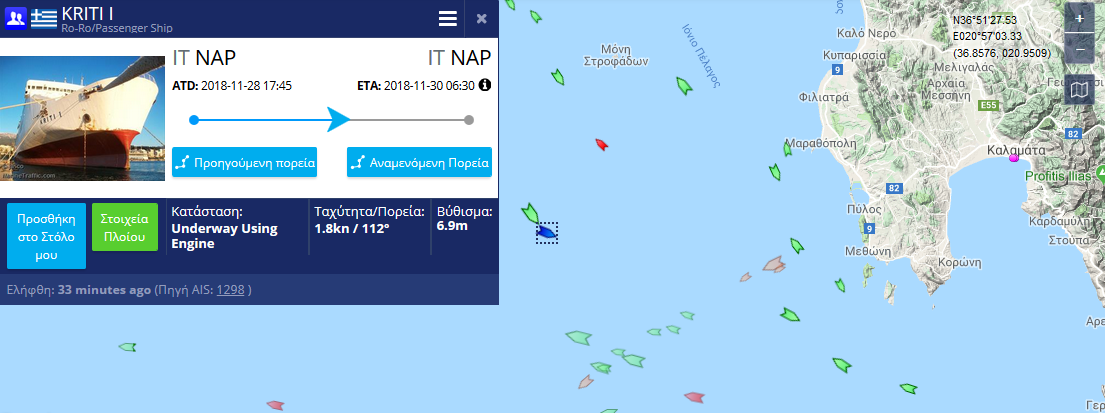1105x413 pixels.
Task: Click the Greek flag icon
Action: pos(44,17)
